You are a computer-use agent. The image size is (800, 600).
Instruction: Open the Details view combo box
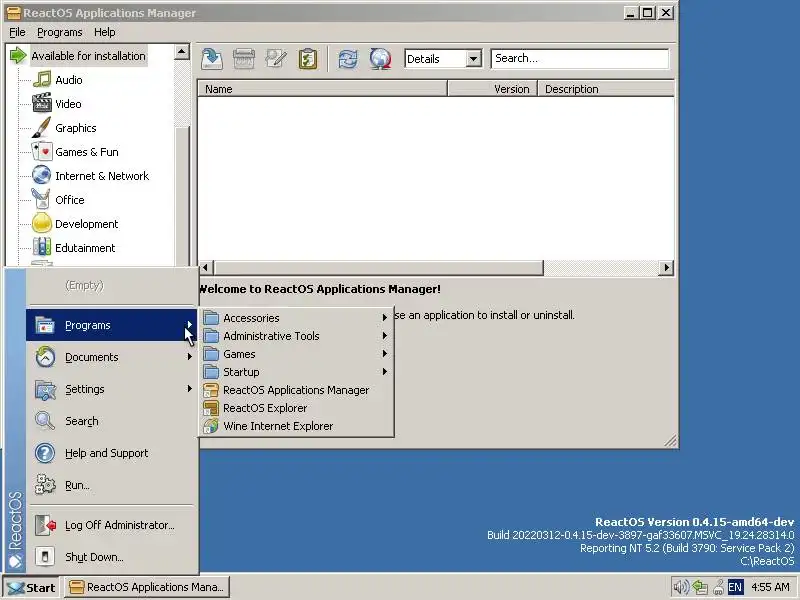coord(443,59)
